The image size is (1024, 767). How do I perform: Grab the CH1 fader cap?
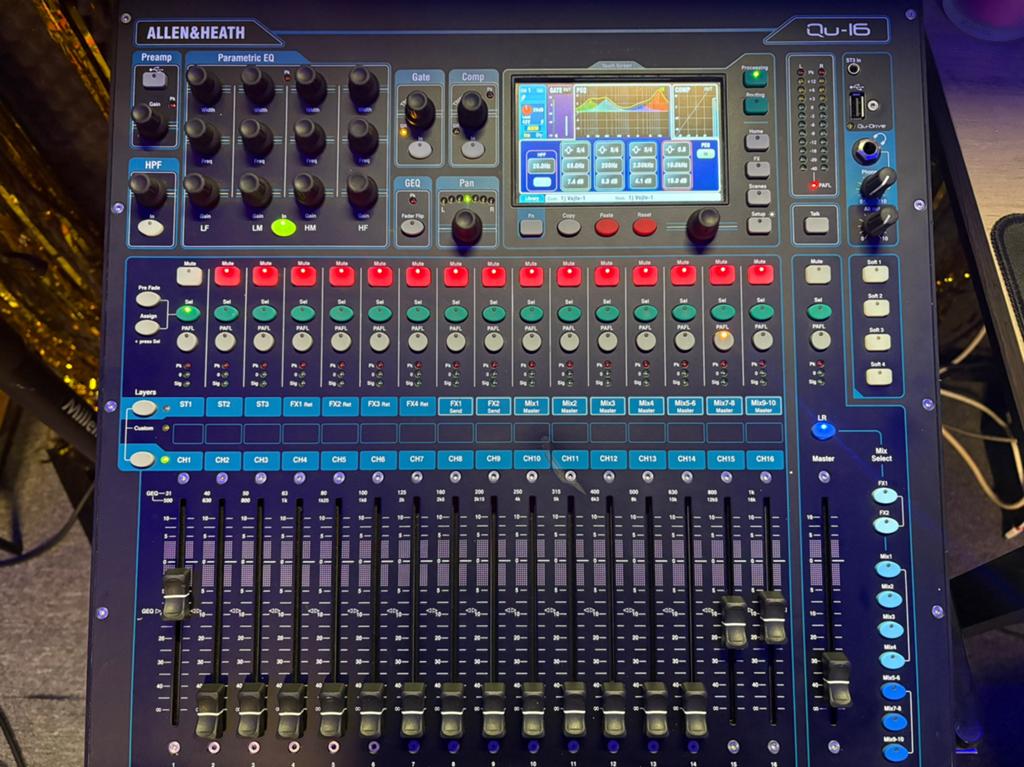177,594
